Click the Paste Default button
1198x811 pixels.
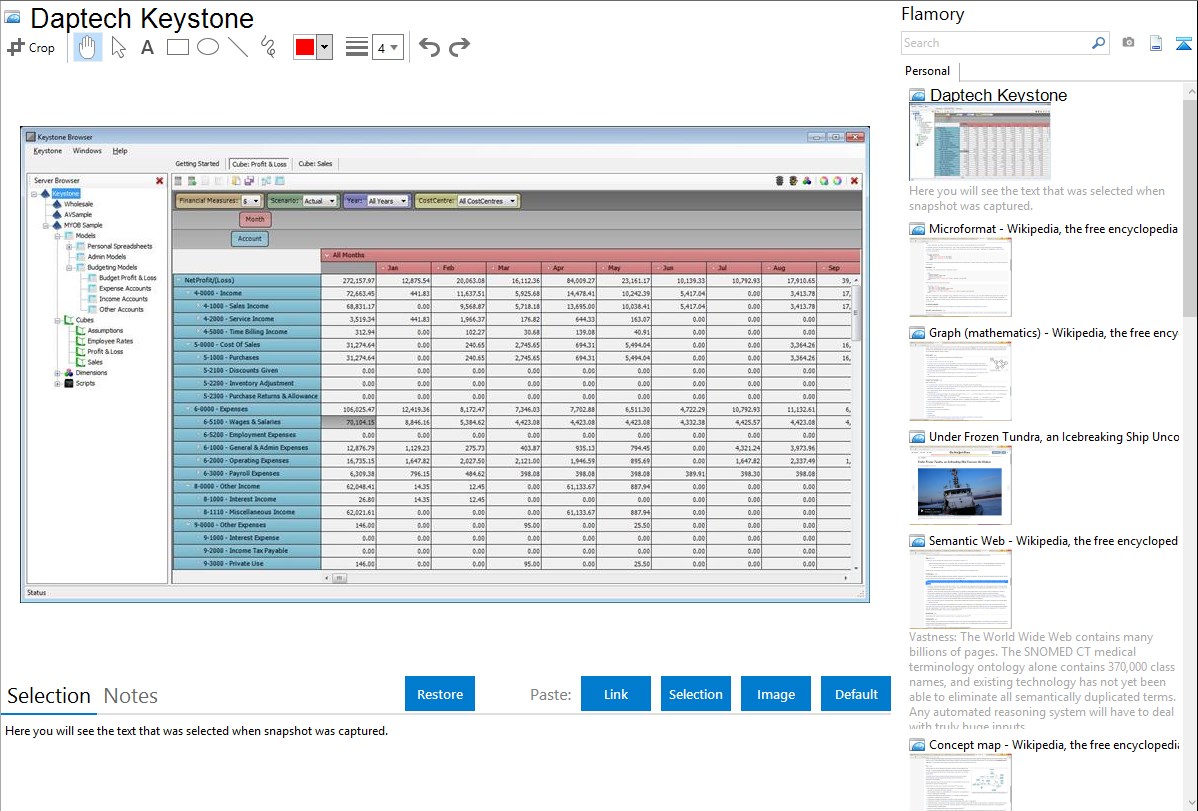pyautogui.click(x=856, y=694)
